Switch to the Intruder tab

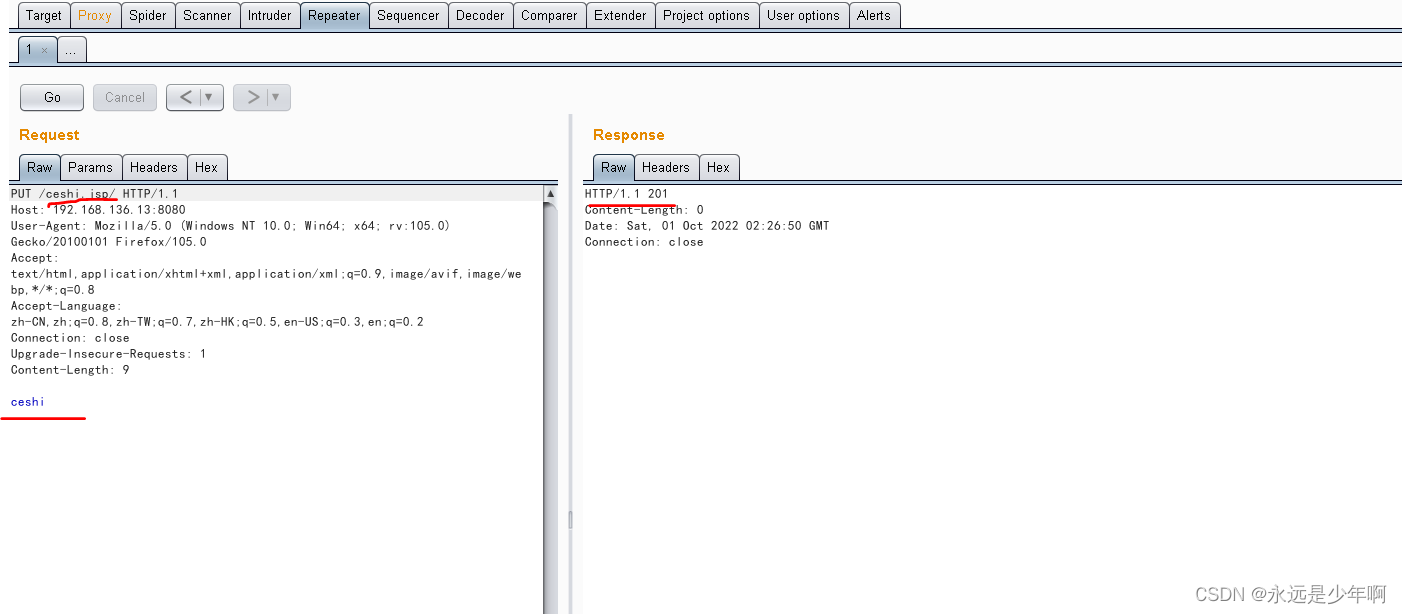pos(270,15)
